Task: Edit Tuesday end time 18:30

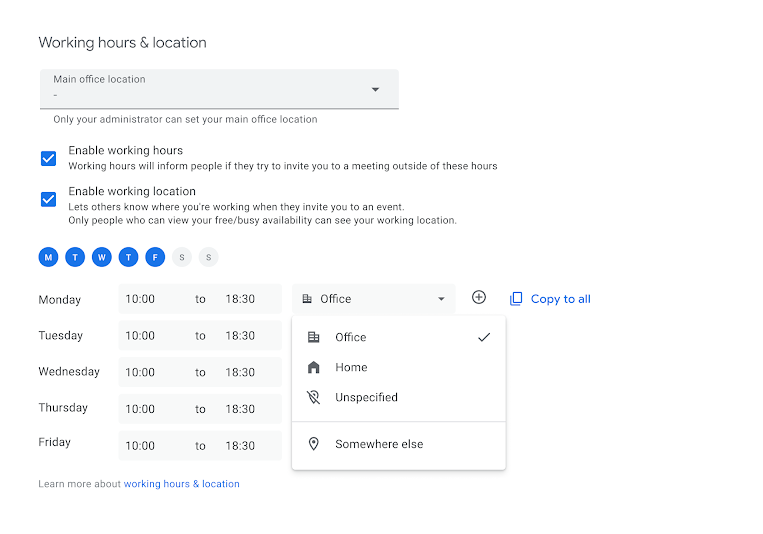Action: (240, 336)
